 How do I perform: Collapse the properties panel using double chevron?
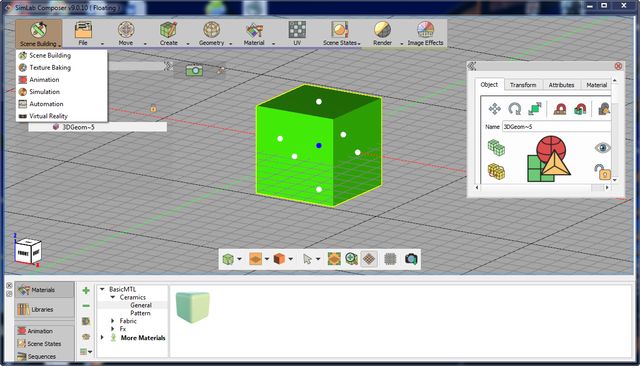tap(472, 66)
